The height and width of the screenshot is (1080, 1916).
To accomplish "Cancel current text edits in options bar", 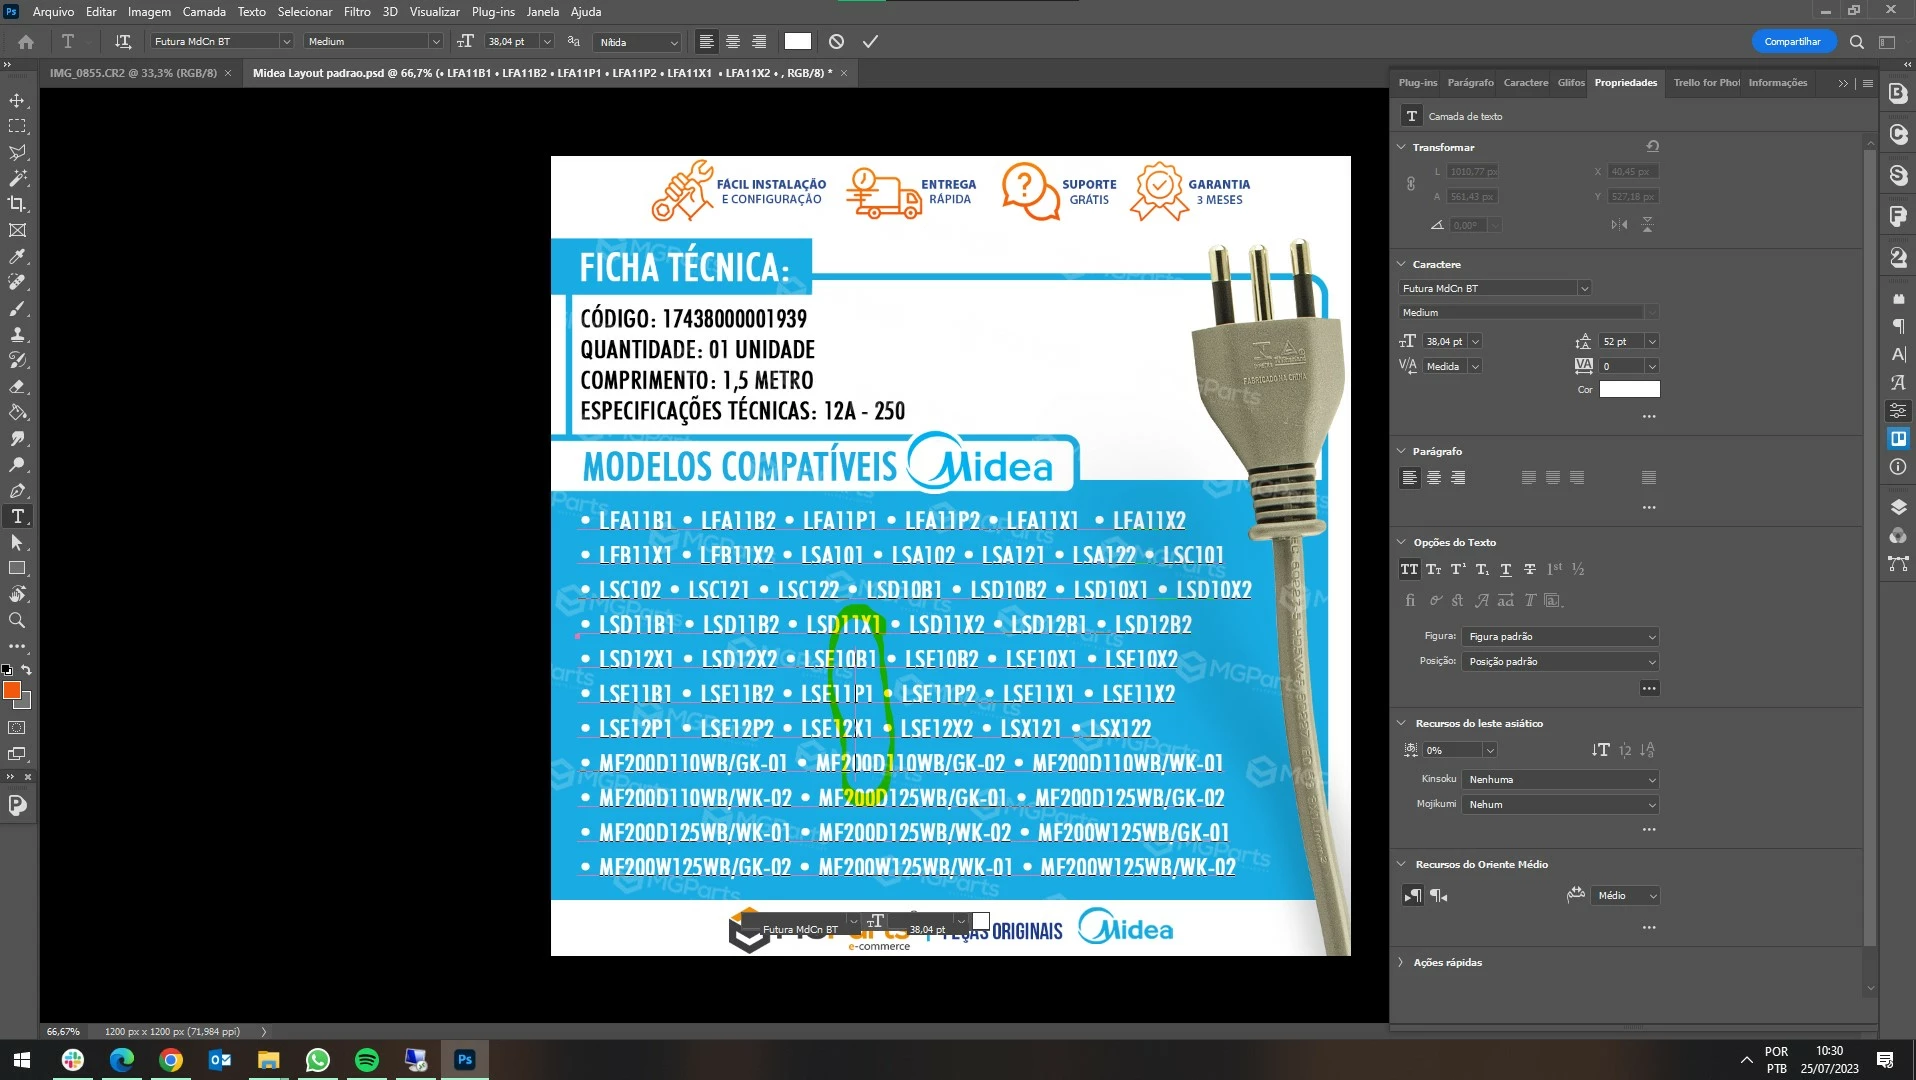I will [836, 42].
